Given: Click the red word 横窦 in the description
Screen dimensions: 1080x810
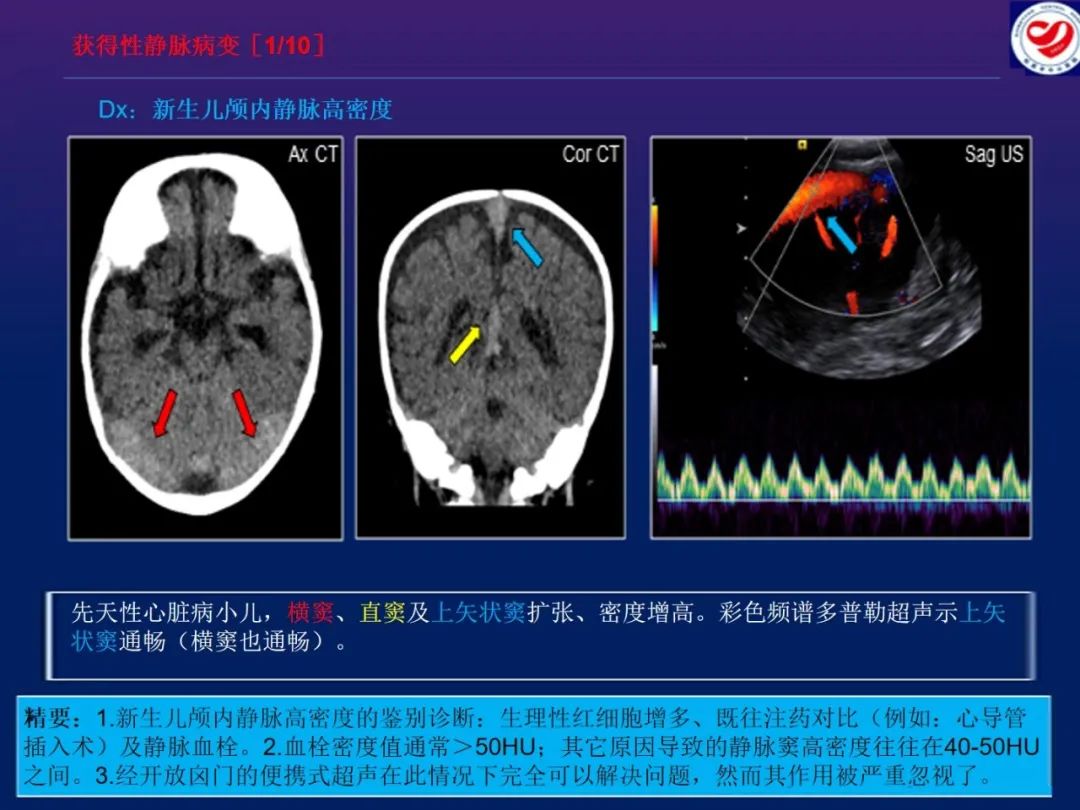Looking at the screenshot, I should (x=311, y=612).
